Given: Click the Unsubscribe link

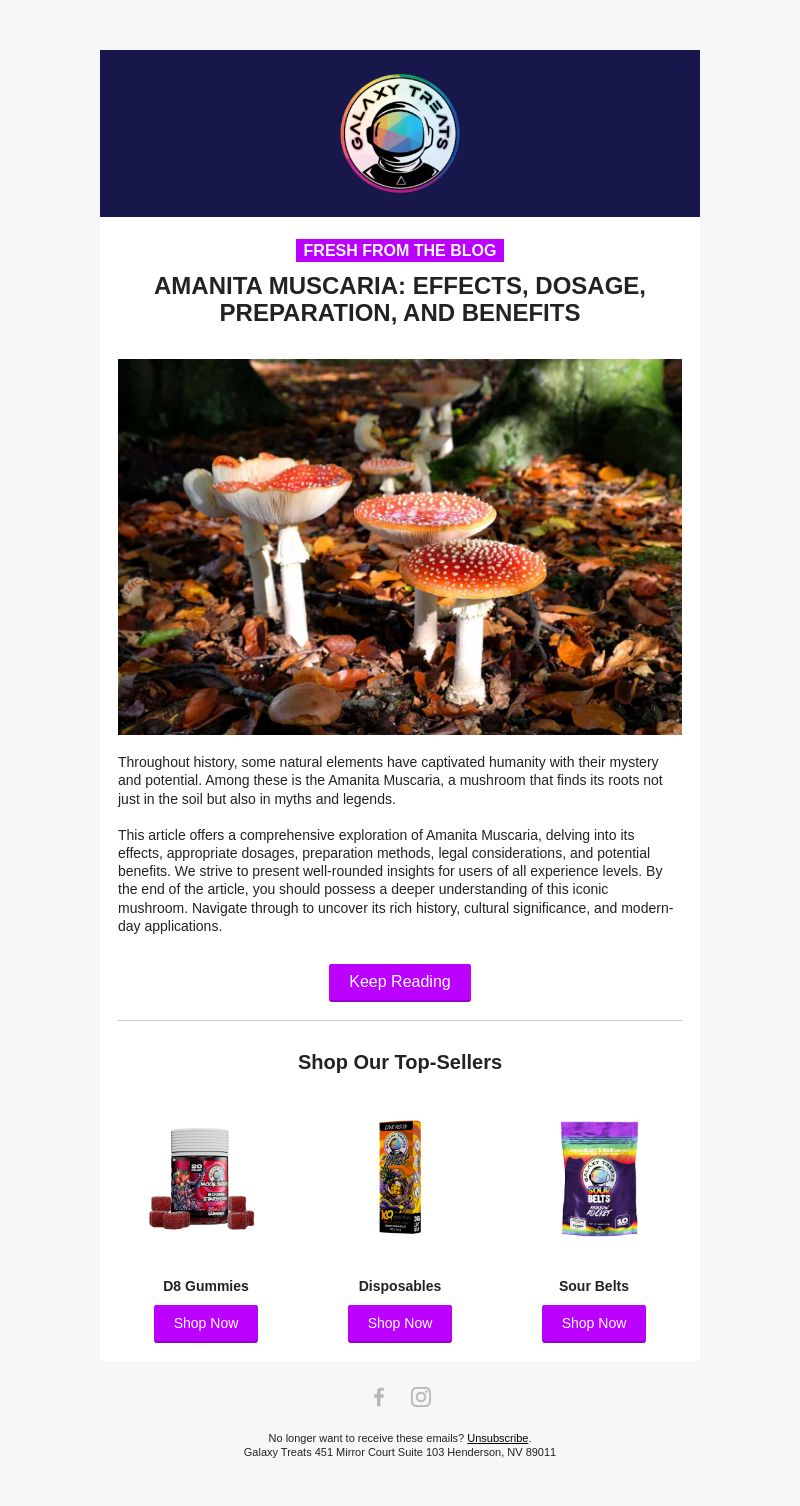Looking at the screenshot, I should [497, 1438].
